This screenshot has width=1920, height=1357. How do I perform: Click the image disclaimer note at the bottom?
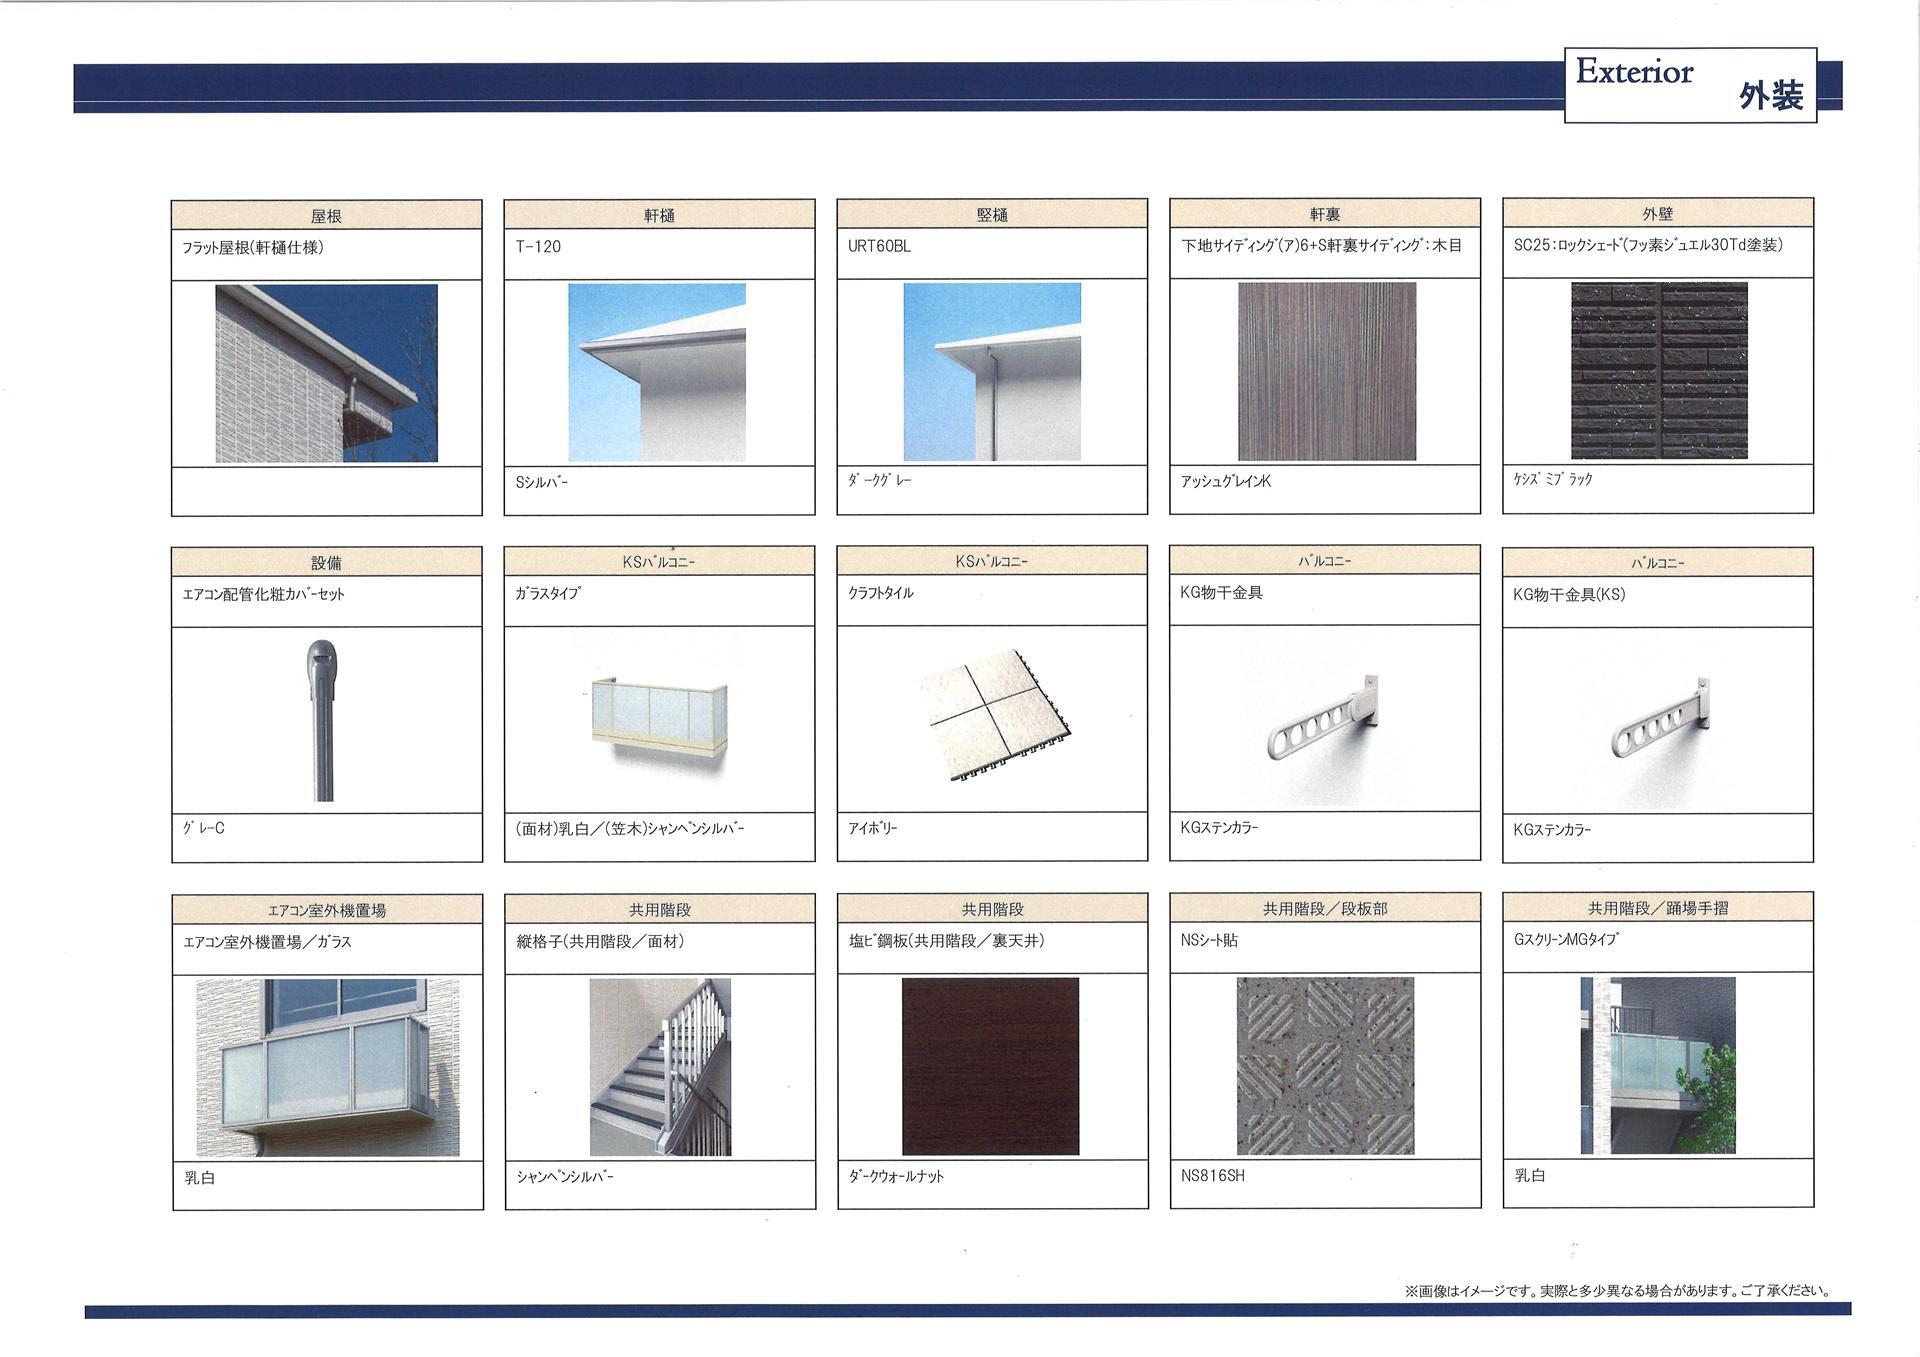(1617, 1291)
